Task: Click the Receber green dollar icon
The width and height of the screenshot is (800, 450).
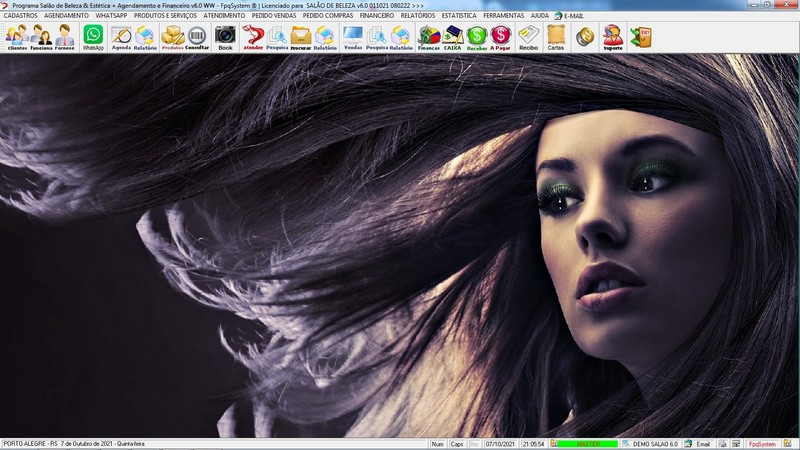Action: (x=477, y=37)
